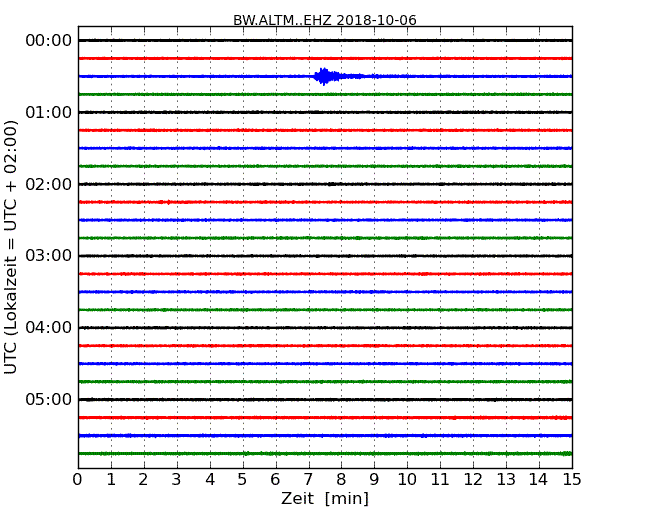Click the last green trace at 05:45
Screen dimensions: 650x520
click(x=325, y=454)
